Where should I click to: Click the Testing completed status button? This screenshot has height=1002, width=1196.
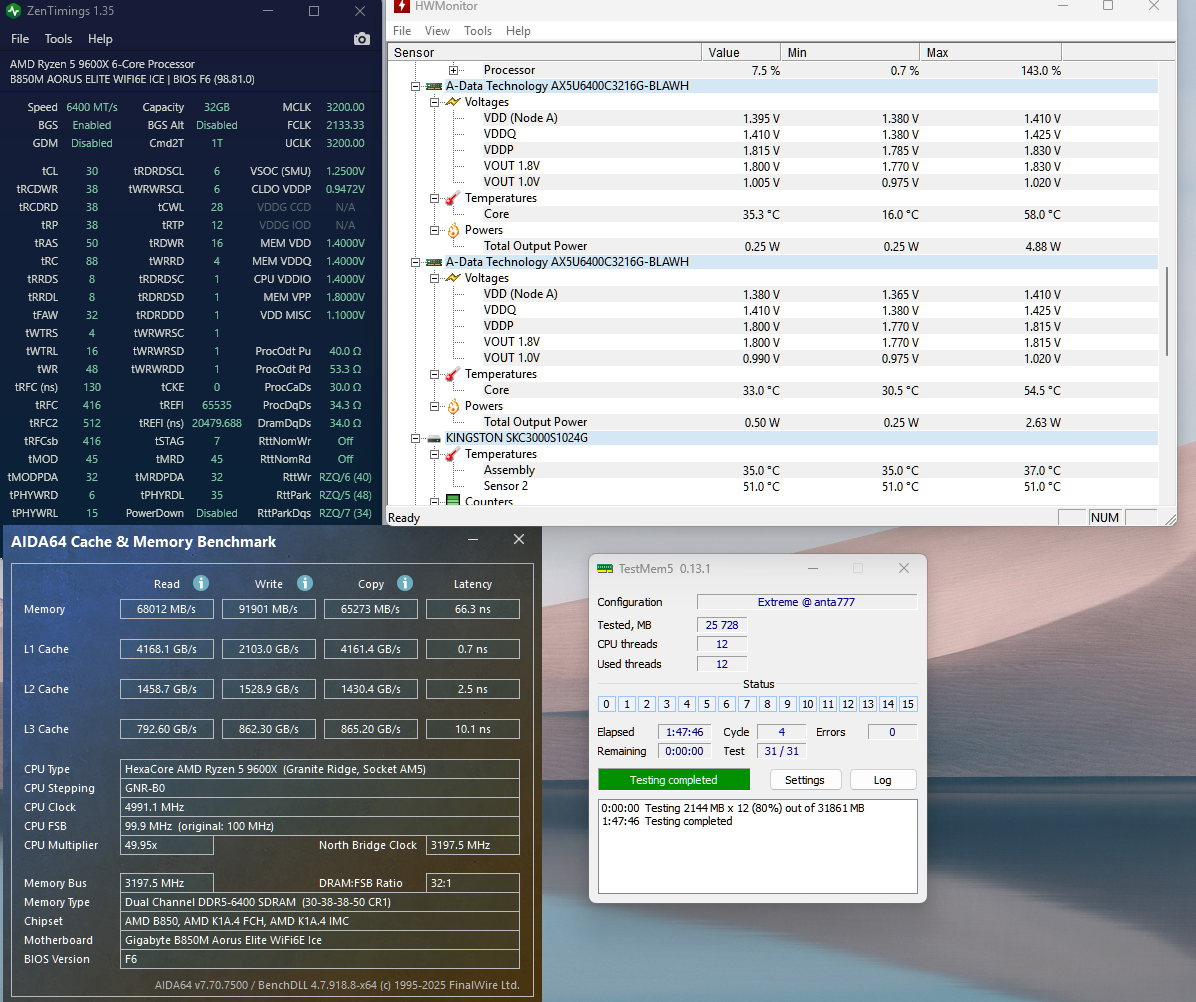pyautogui.click(x=674, y=780)
